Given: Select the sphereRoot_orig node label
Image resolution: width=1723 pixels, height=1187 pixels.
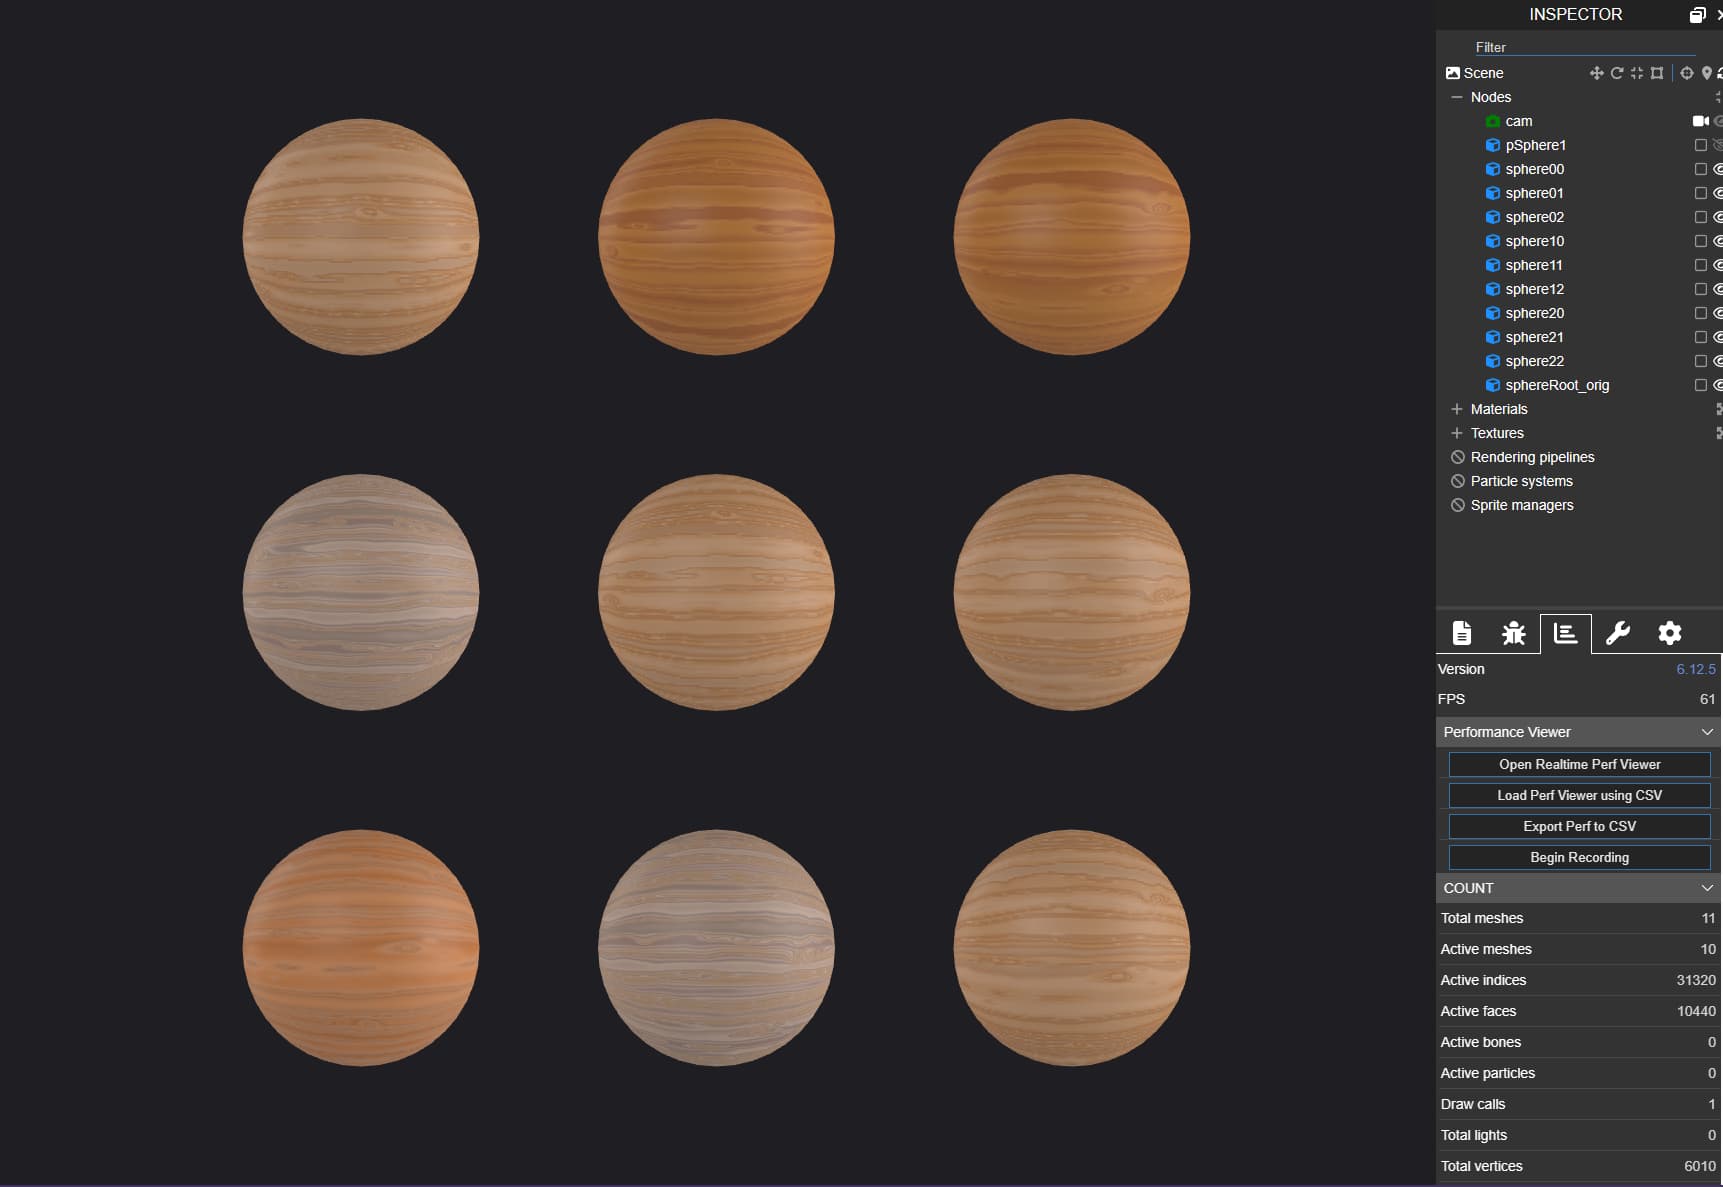Looking at the screenshot, I should coord(1557,385).
